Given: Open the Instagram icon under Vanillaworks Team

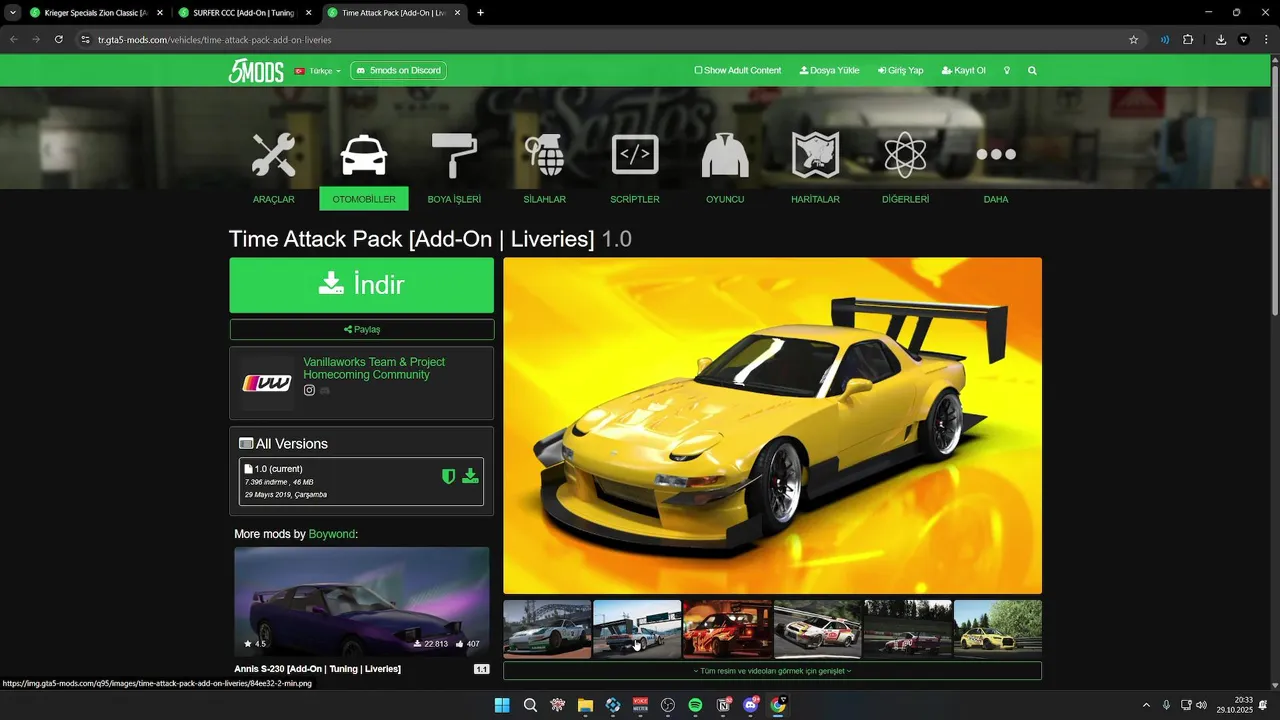Looking at the screenshot, I should [309, 390].
